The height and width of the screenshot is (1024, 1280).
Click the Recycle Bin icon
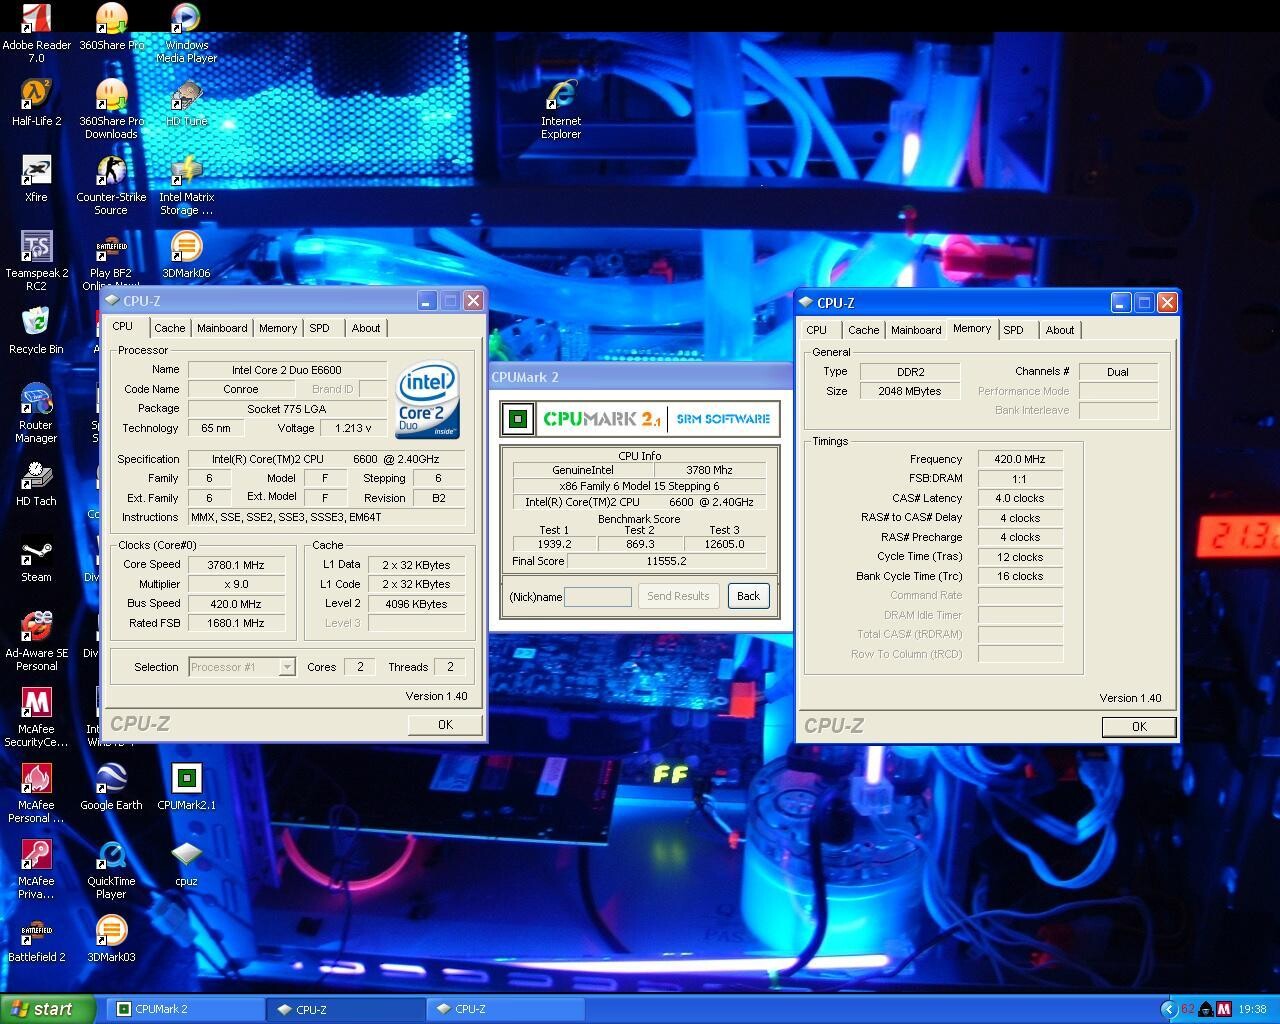pos(37,331)
